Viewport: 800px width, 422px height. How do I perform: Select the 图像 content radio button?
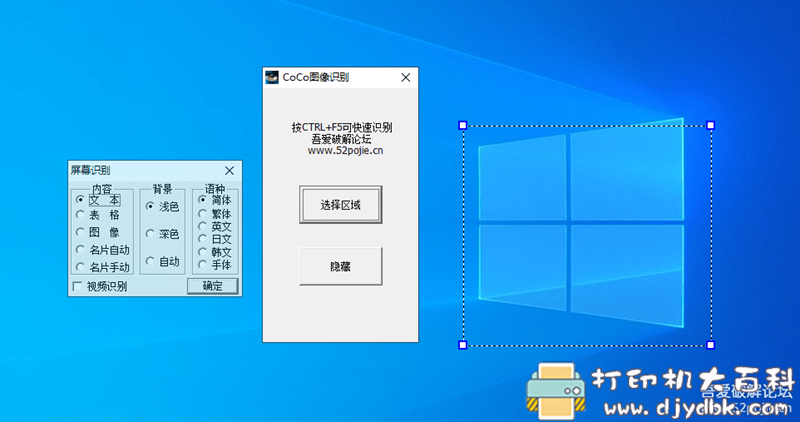point(80,232)
